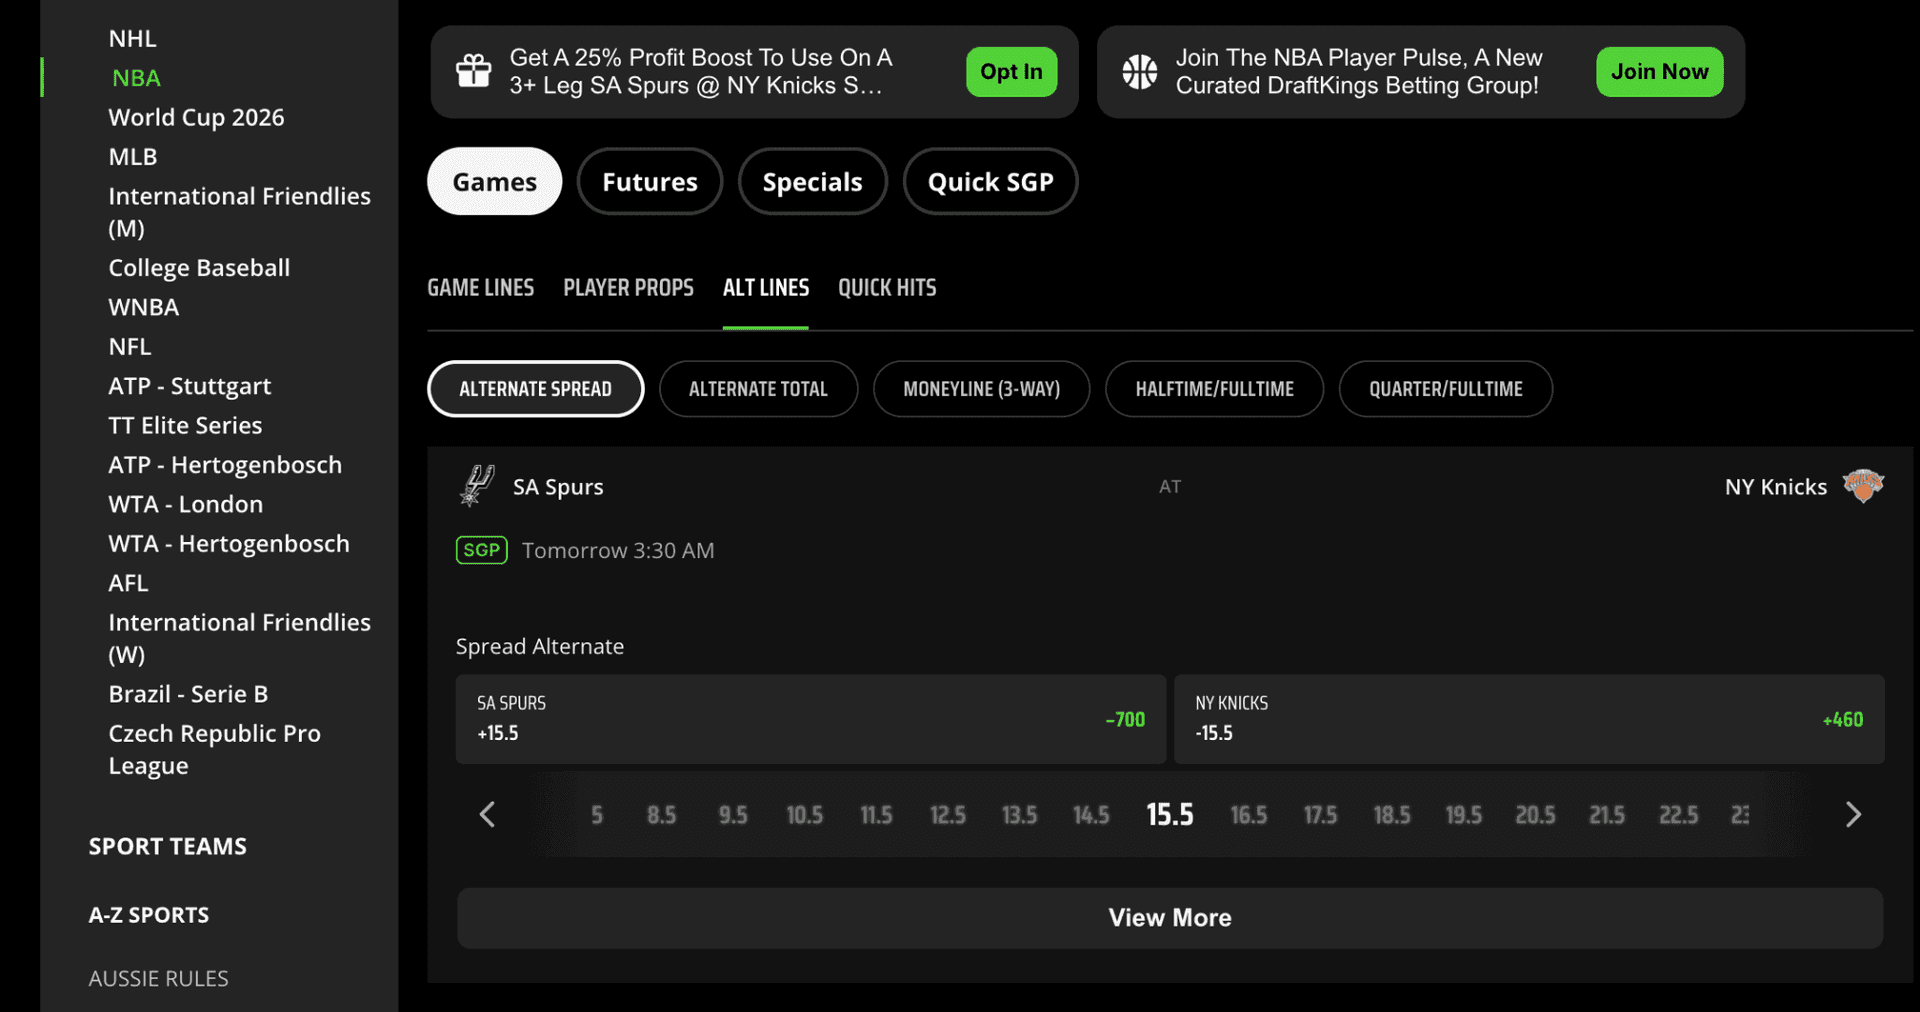Select 17.5 on the spread selector
Image resolution: width=1920 pixels, height=1012 pixels.
coord(1320,815)
